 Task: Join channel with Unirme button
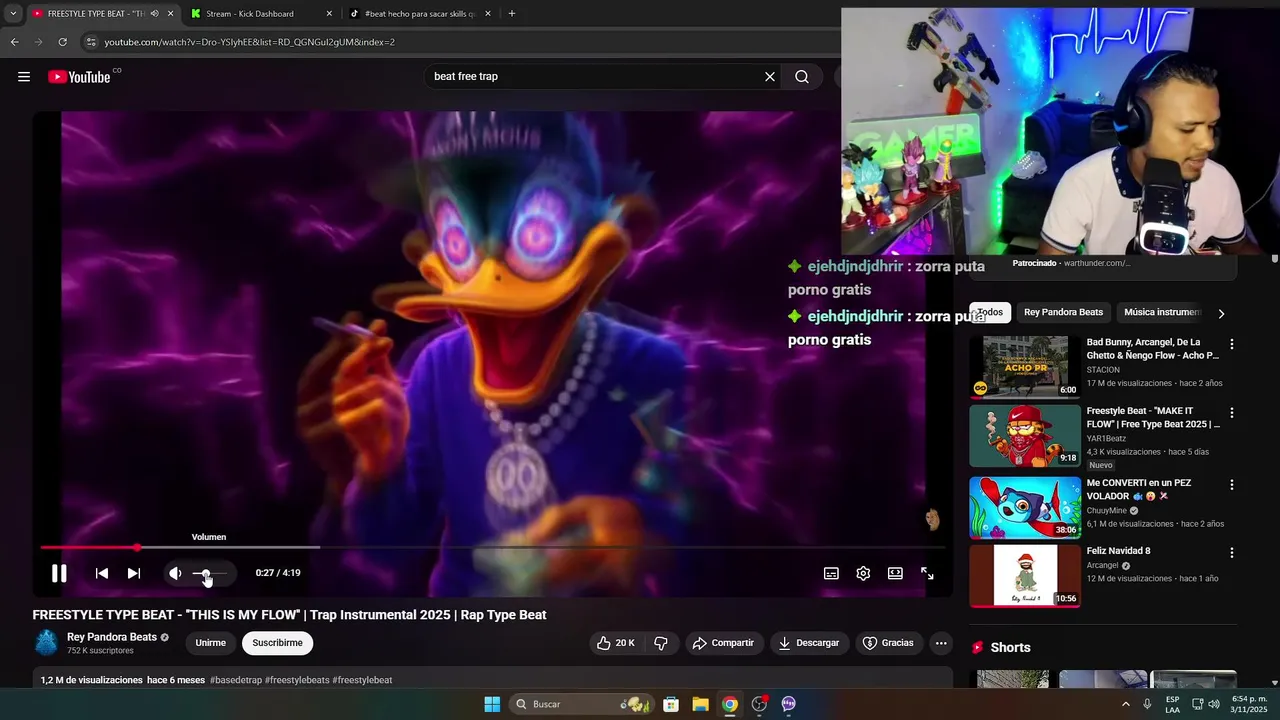coord(210,643)
